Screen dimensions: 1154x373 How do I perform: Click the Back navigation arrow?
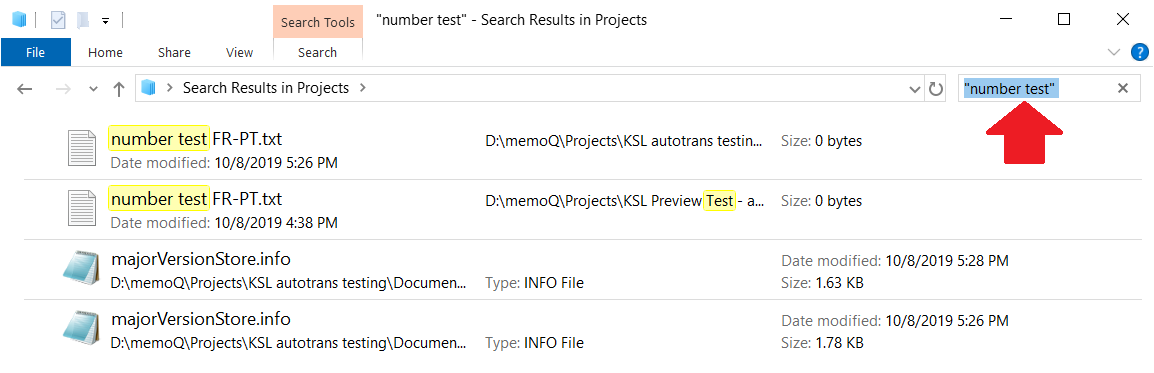(25, 89)
